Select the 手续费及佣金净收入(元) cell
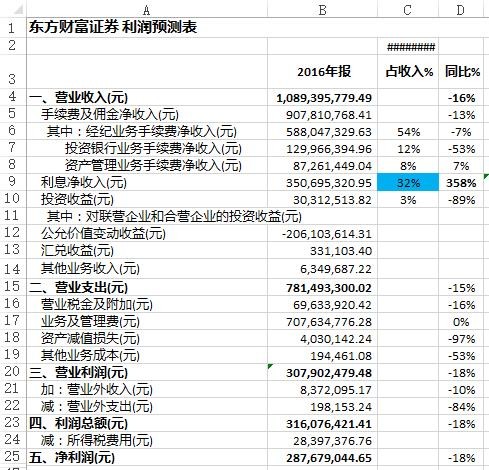The image size is (489, 470). point(147,115)
